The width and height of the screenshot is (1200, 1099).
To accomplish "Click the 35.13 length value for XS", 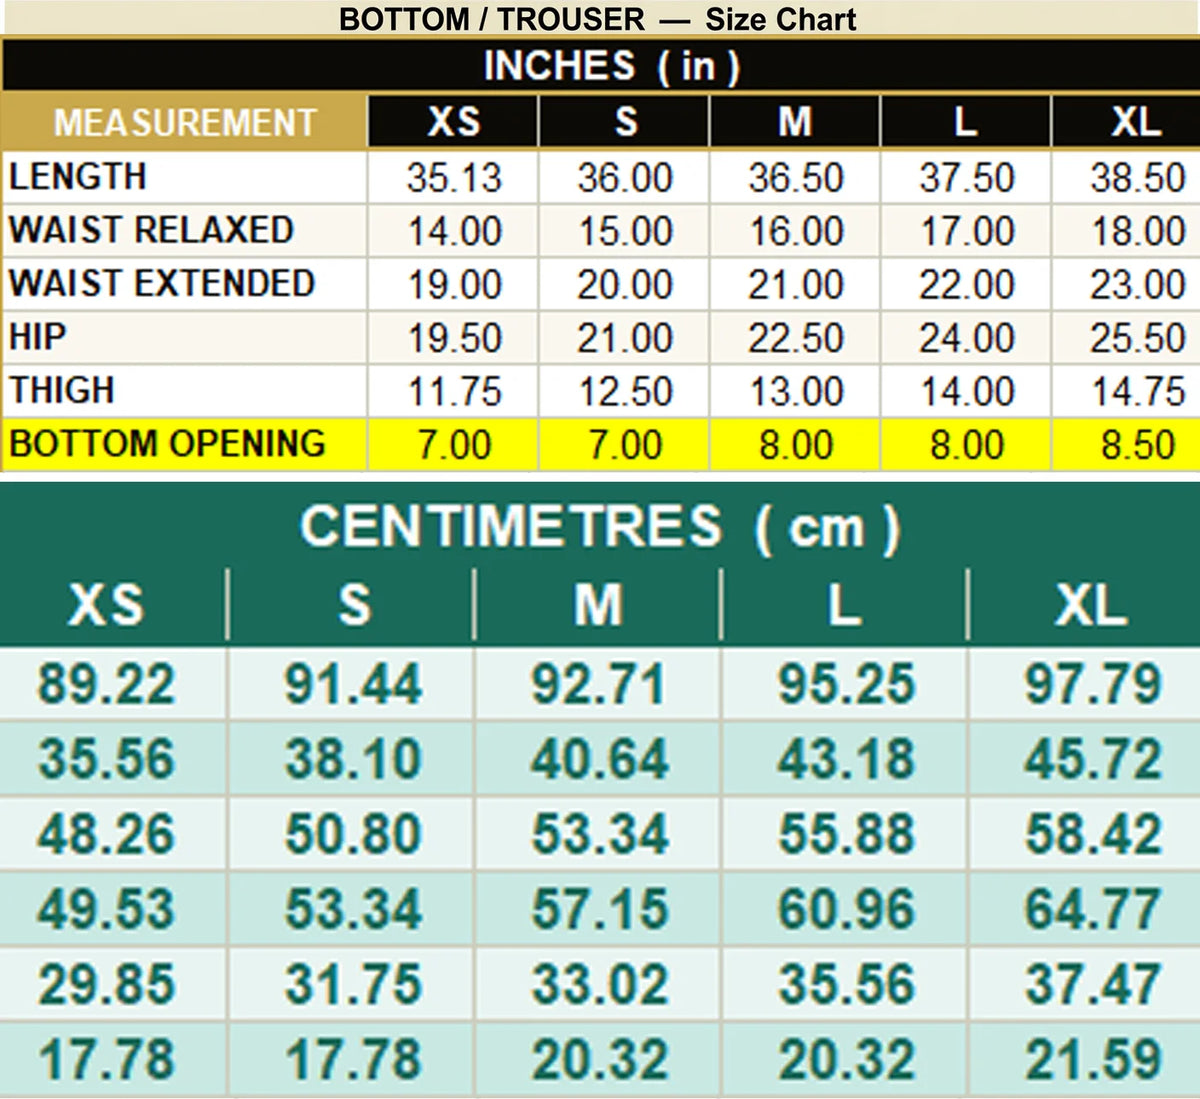I will pos(454,178).
